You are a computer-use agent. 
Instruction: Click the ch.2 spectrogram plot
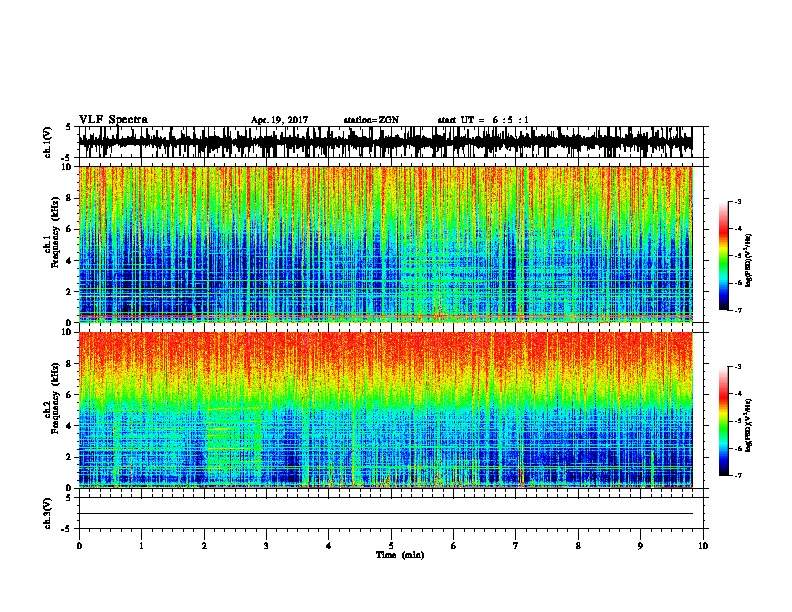(386, 410)
